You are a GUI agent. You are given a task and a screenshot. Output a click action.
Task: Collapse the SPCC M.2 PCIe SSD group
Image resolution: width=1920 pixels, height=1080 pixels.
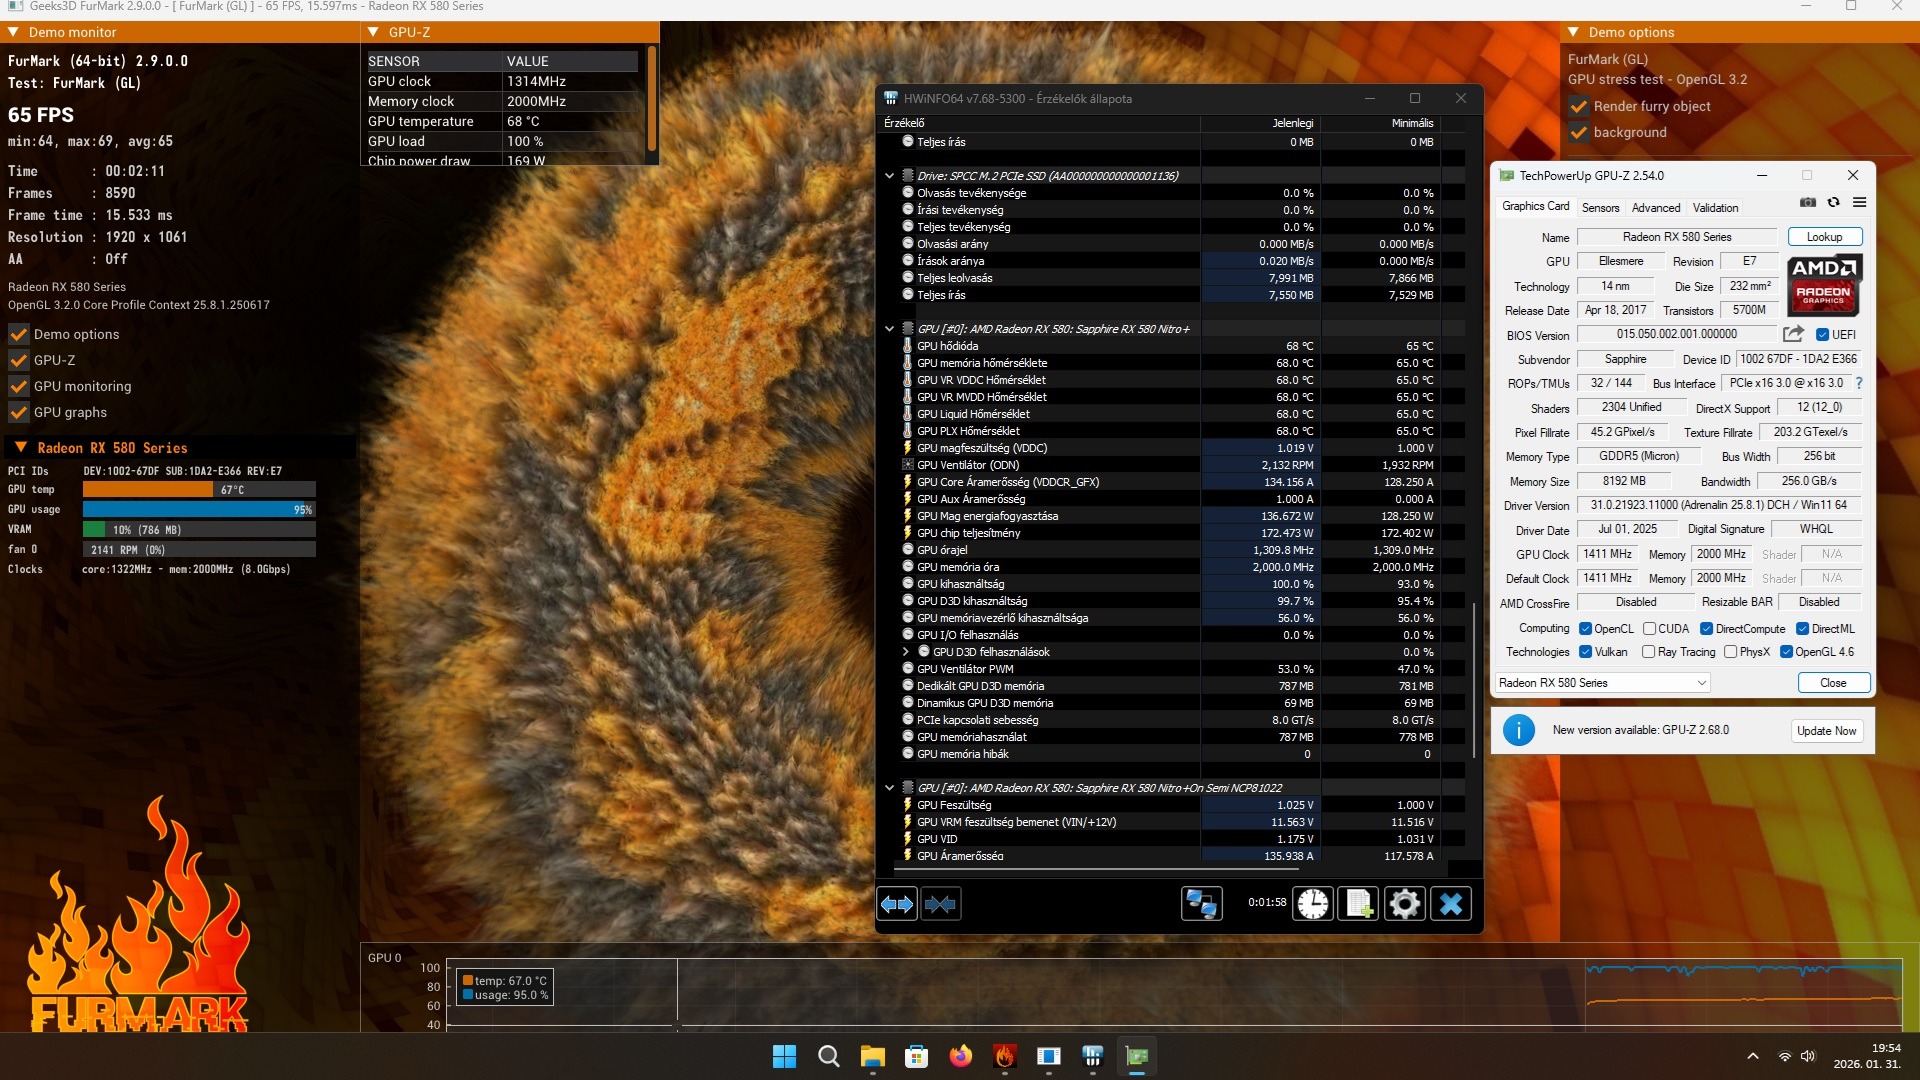889,176
